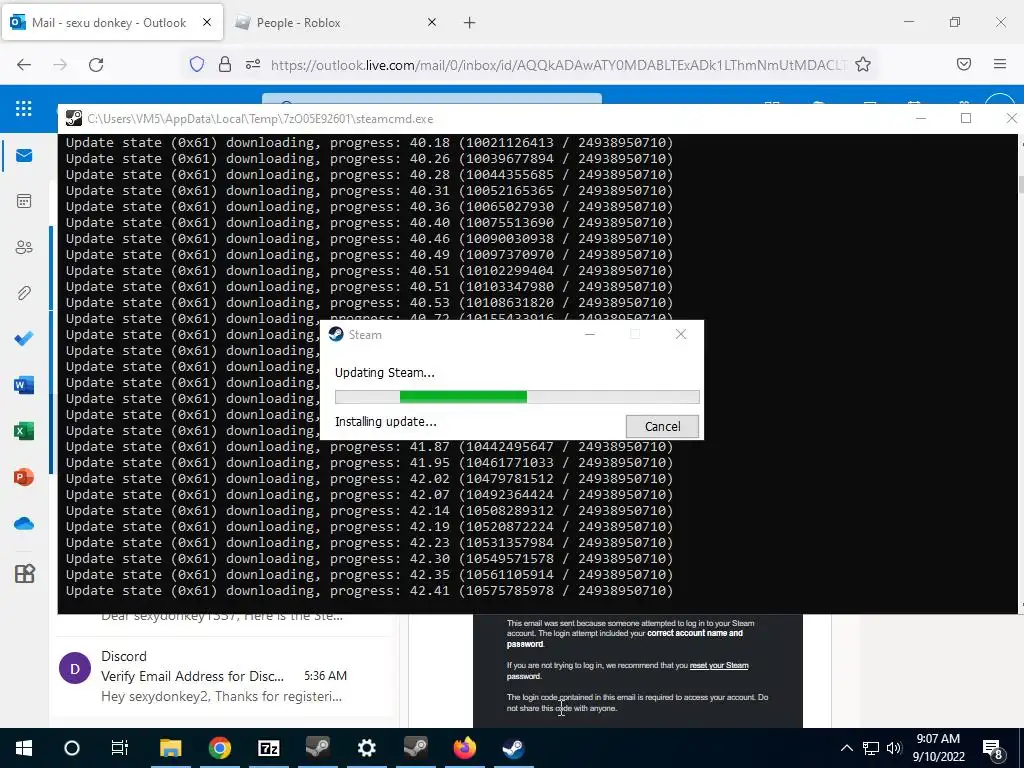Open People contacts in the Outlook sidebar

tap(24, 247)
